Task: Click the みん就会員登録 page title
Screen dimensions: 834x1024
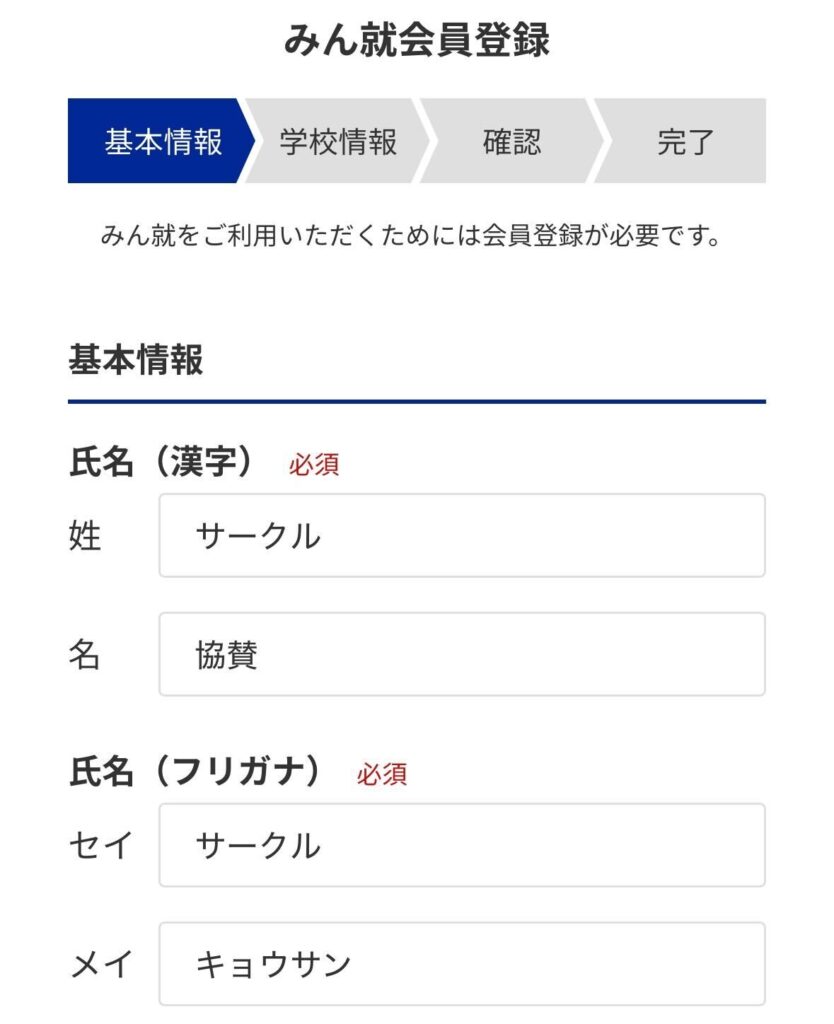Action: point(417,39)
